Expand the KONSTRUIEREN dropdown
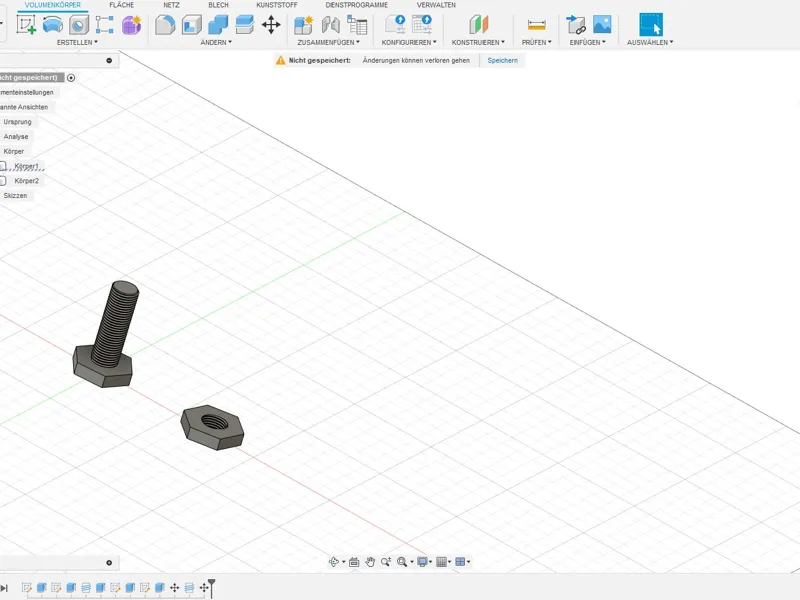 pos(478,42)
